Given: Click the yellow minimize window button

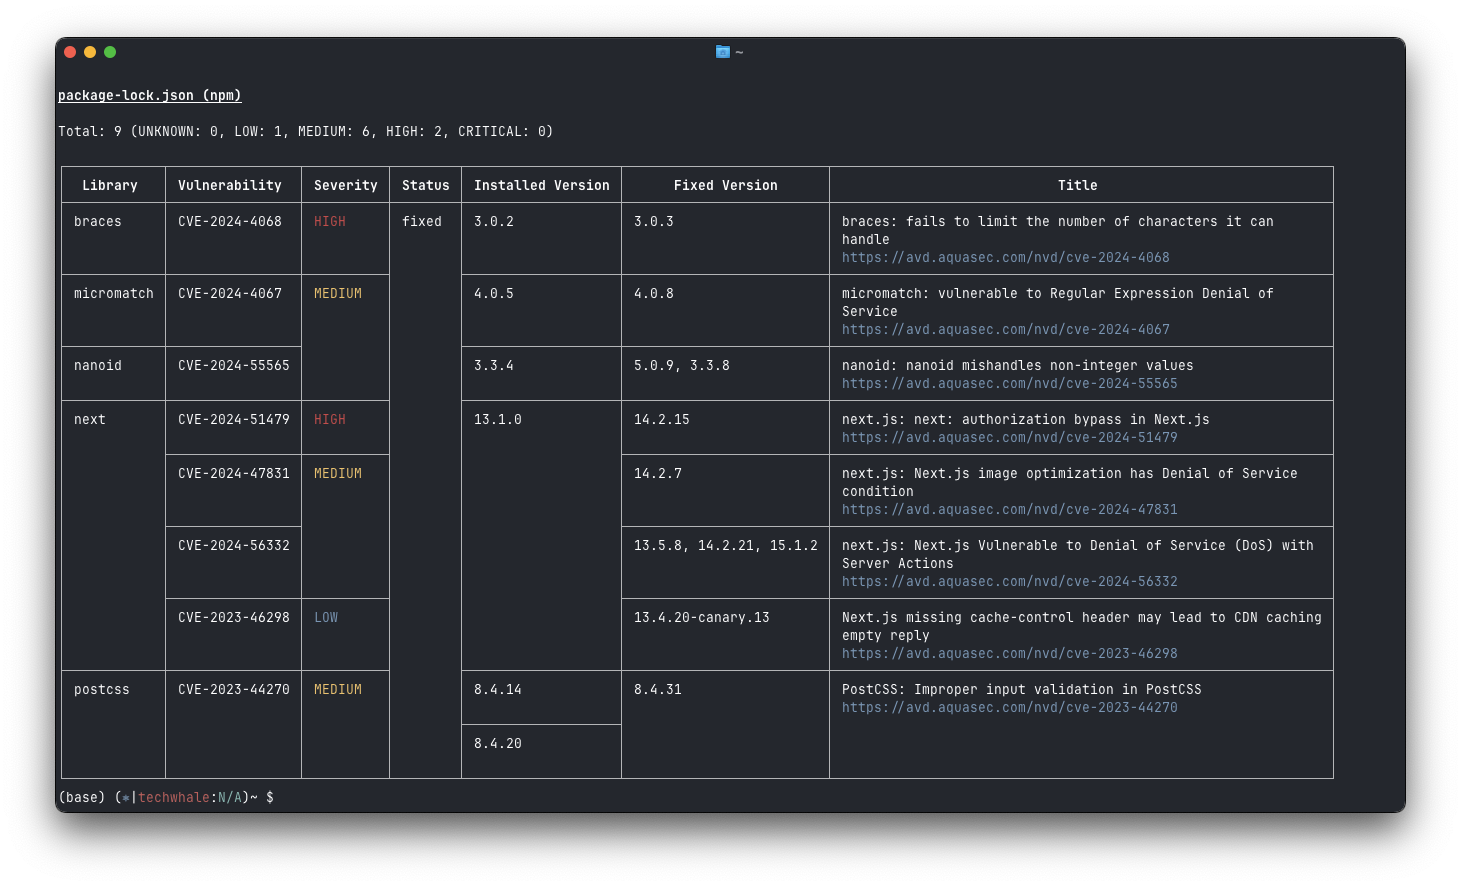Looking at the screenshot, I should pos(90,52).
